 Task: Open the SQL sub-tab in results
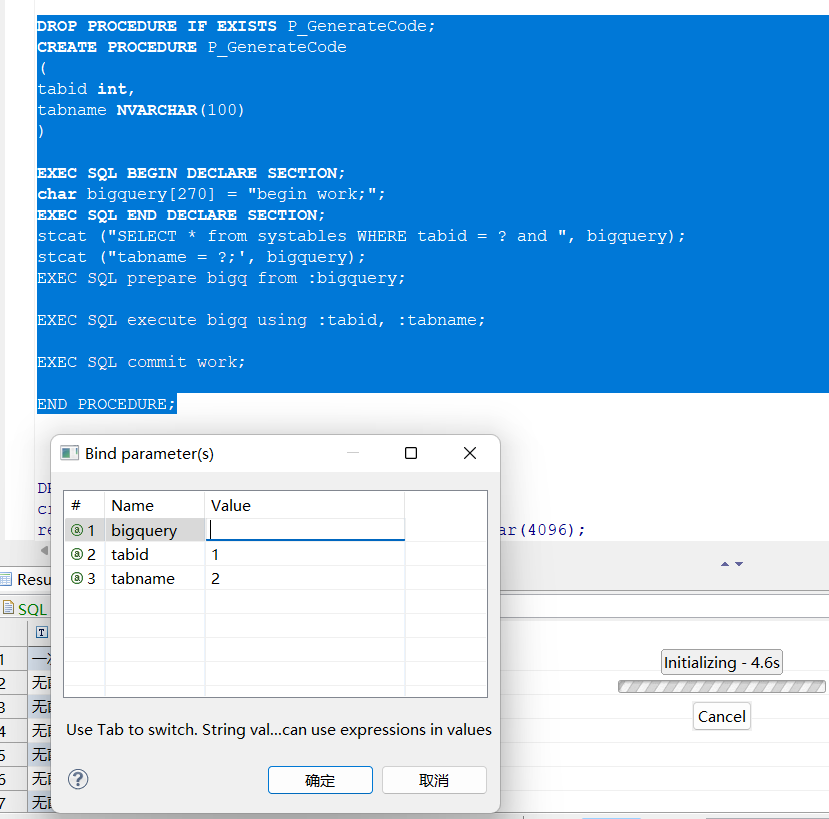tap(25, 609)
